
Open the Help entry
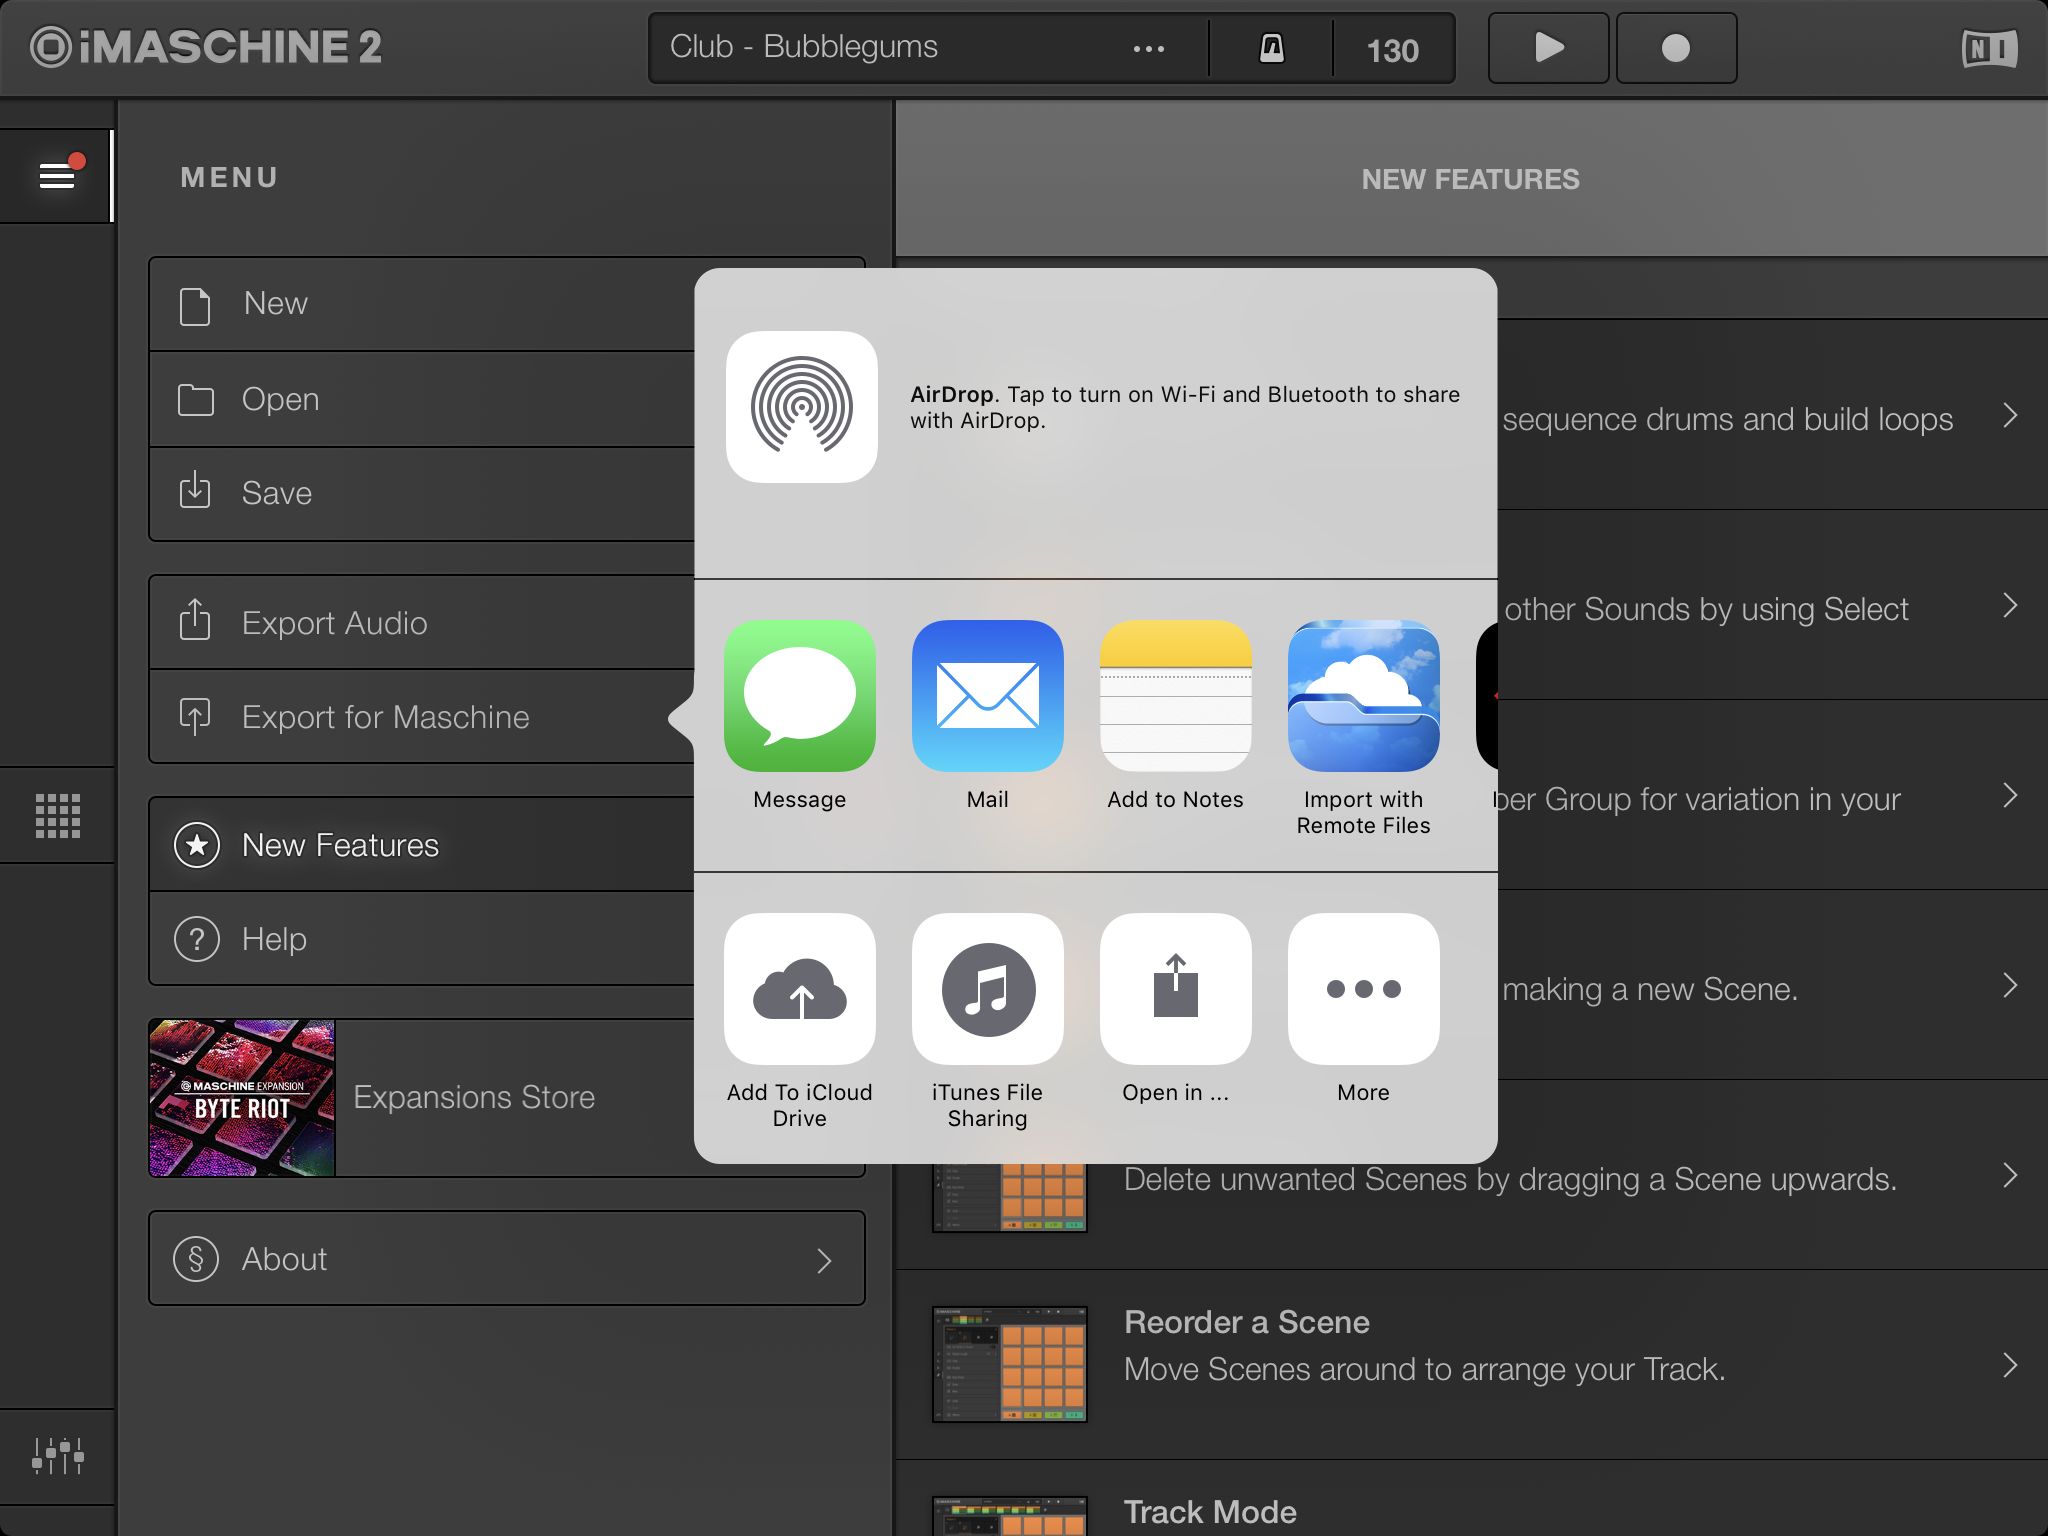pos(422,939)
